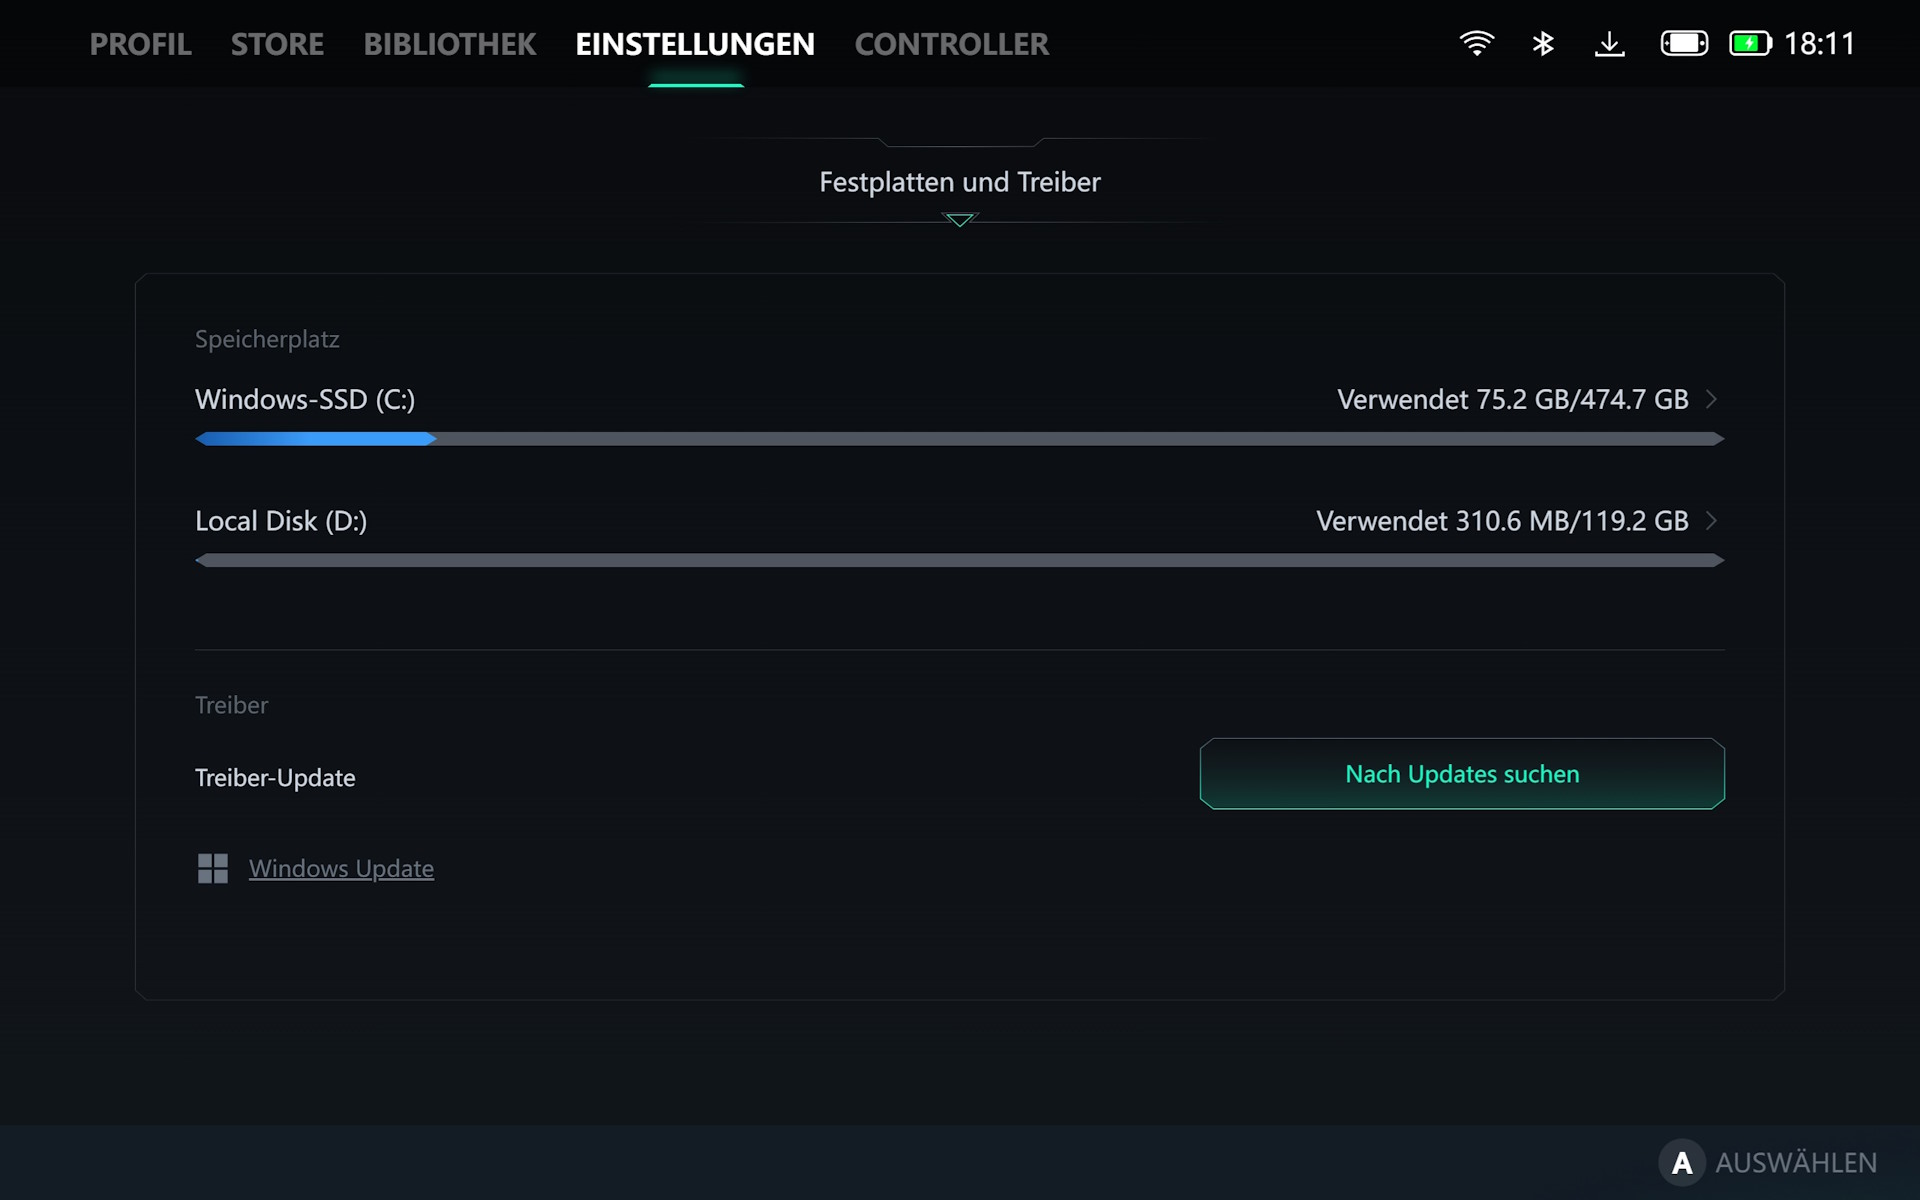Expand Local Disk (D:) details chevron
This screenshot has height=1200, width=1920.
pos(1711,521)
